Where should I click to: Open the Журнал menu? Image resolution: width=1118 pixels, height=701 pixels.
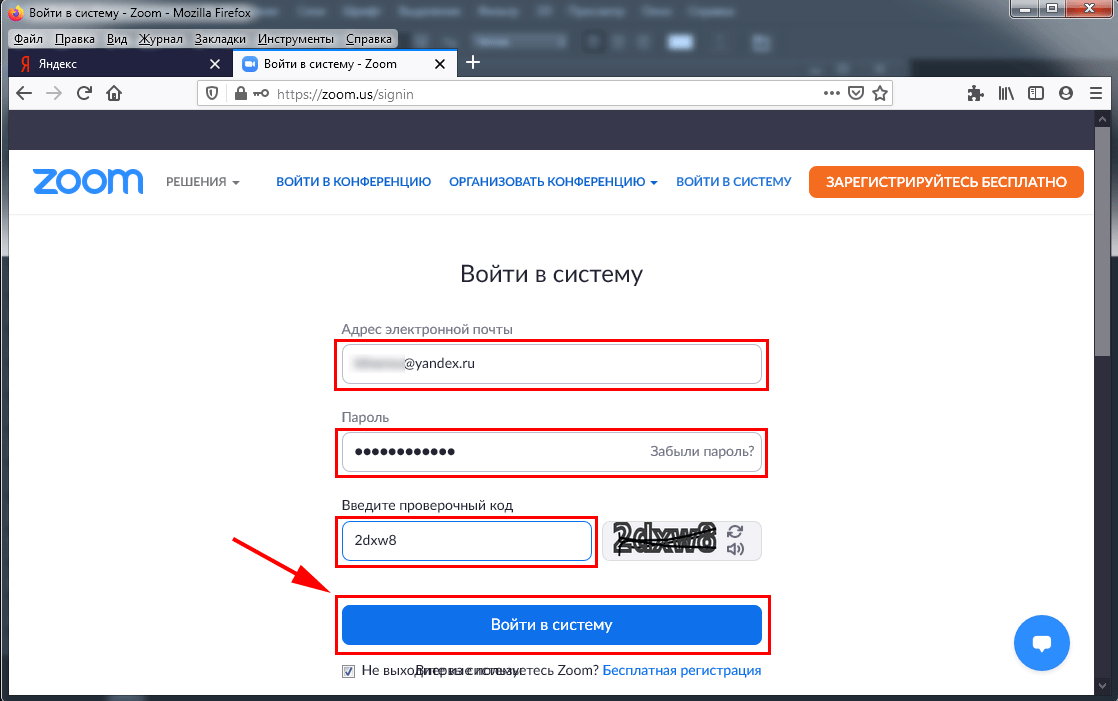(x=160, y=39)
